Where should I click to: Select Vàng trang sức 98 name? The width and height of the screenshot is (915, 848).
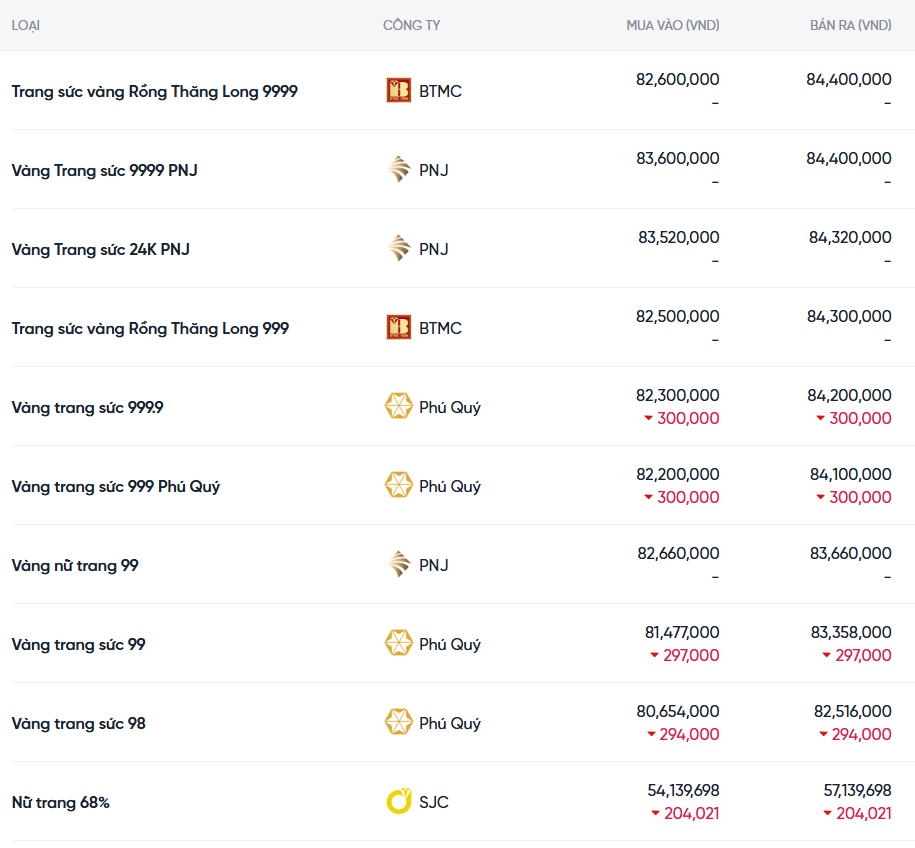click(78, 724)
